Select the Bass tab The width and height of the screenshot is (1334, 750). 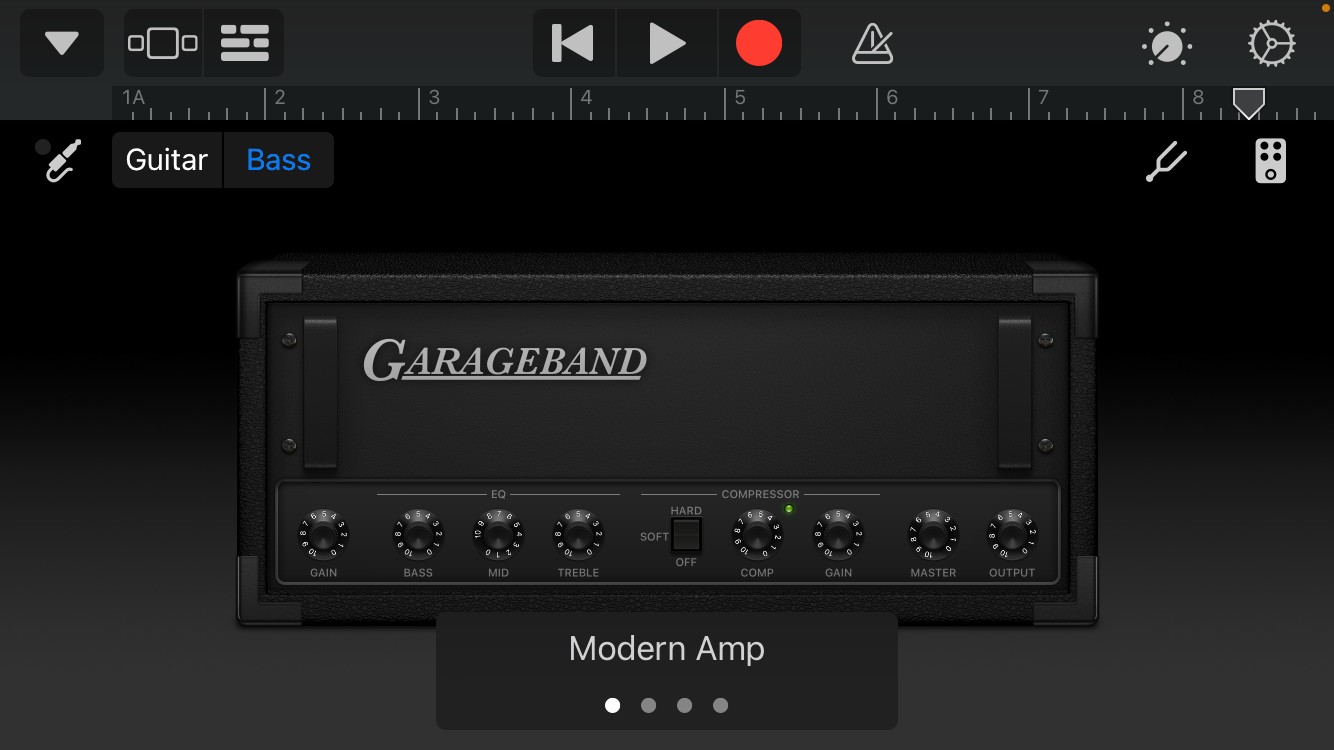pos(279,160)
